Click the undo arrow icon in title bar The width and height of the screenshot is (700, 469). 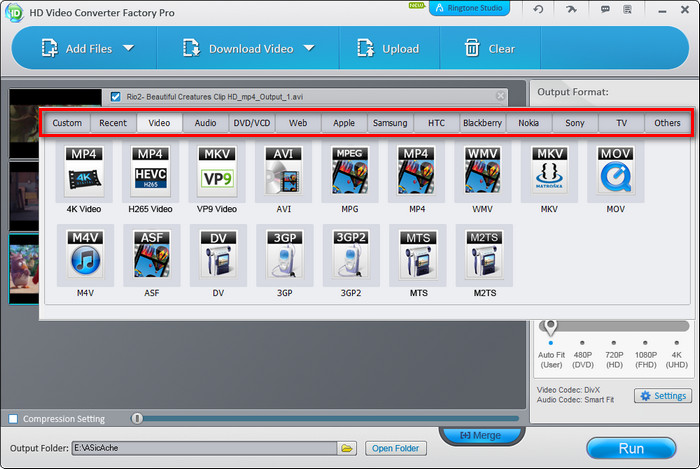tap(538, 9)
